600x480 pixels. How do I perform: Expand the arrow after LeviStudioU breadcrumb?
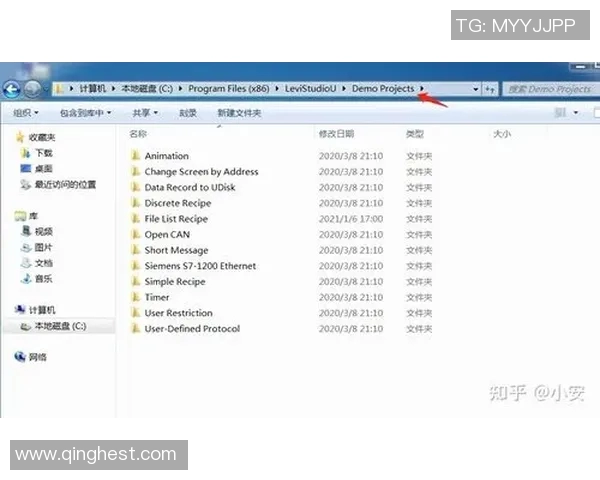pos(344,89)
